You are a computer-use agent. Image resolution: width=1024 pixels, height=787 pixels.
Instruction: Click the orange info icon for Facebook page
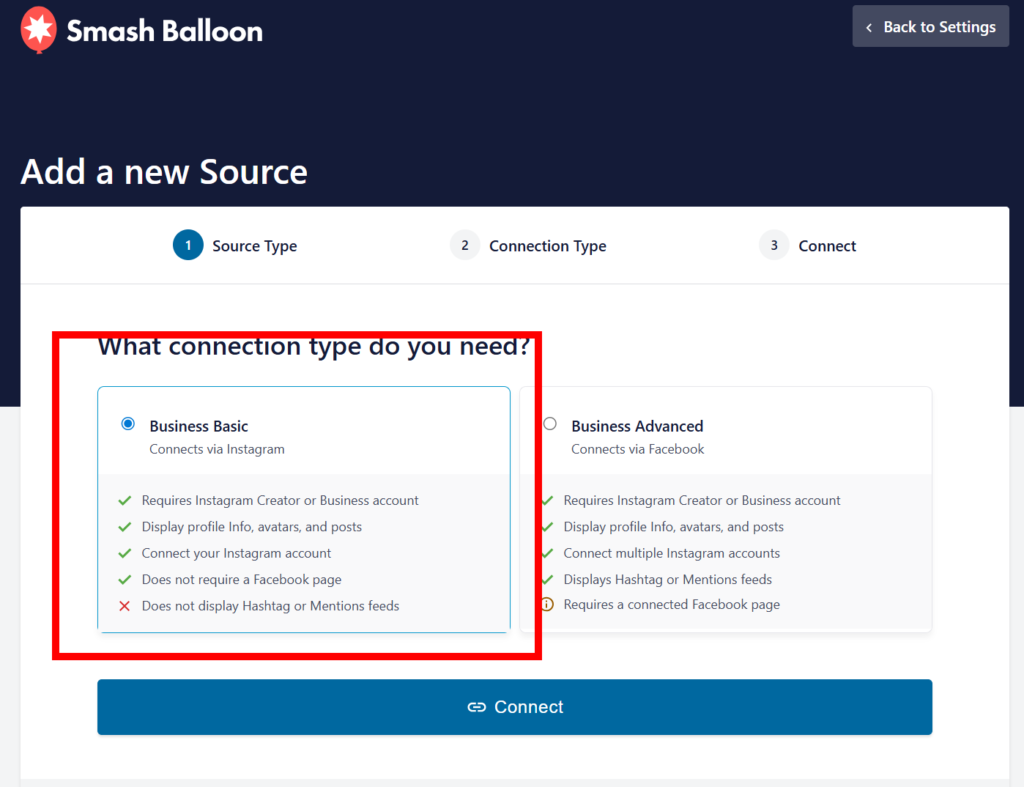tap(547, 605)
